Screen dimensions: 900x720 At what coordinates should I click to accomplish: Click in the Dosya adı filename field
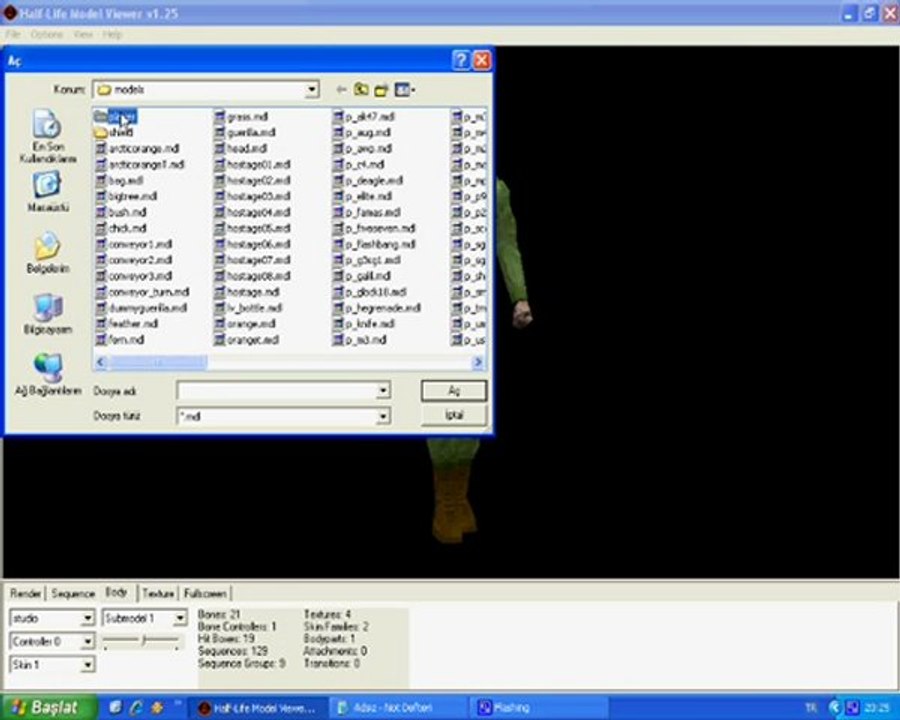(277, 391)
